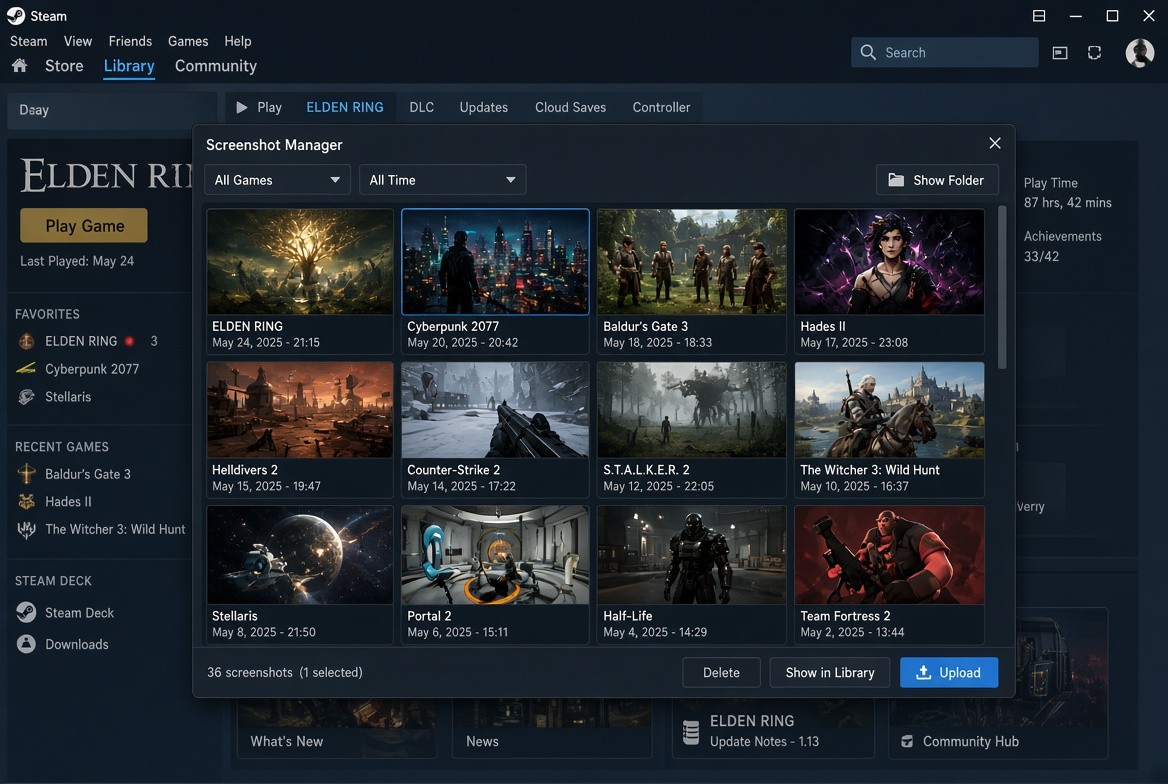The height and width of the screenshot is (784, 1168).
Task: Click the Baldur's Gate 3 icon in Recent Games
Action: [27, 474]
